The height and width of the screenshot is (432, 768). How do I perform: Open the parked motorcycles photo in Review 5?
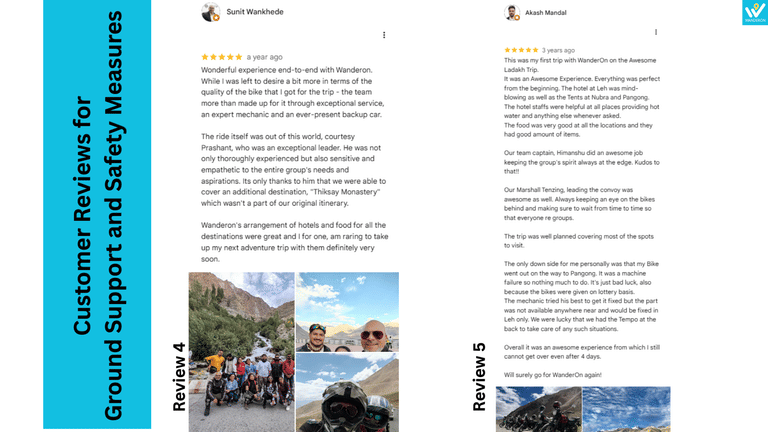(x=538, y=409)
